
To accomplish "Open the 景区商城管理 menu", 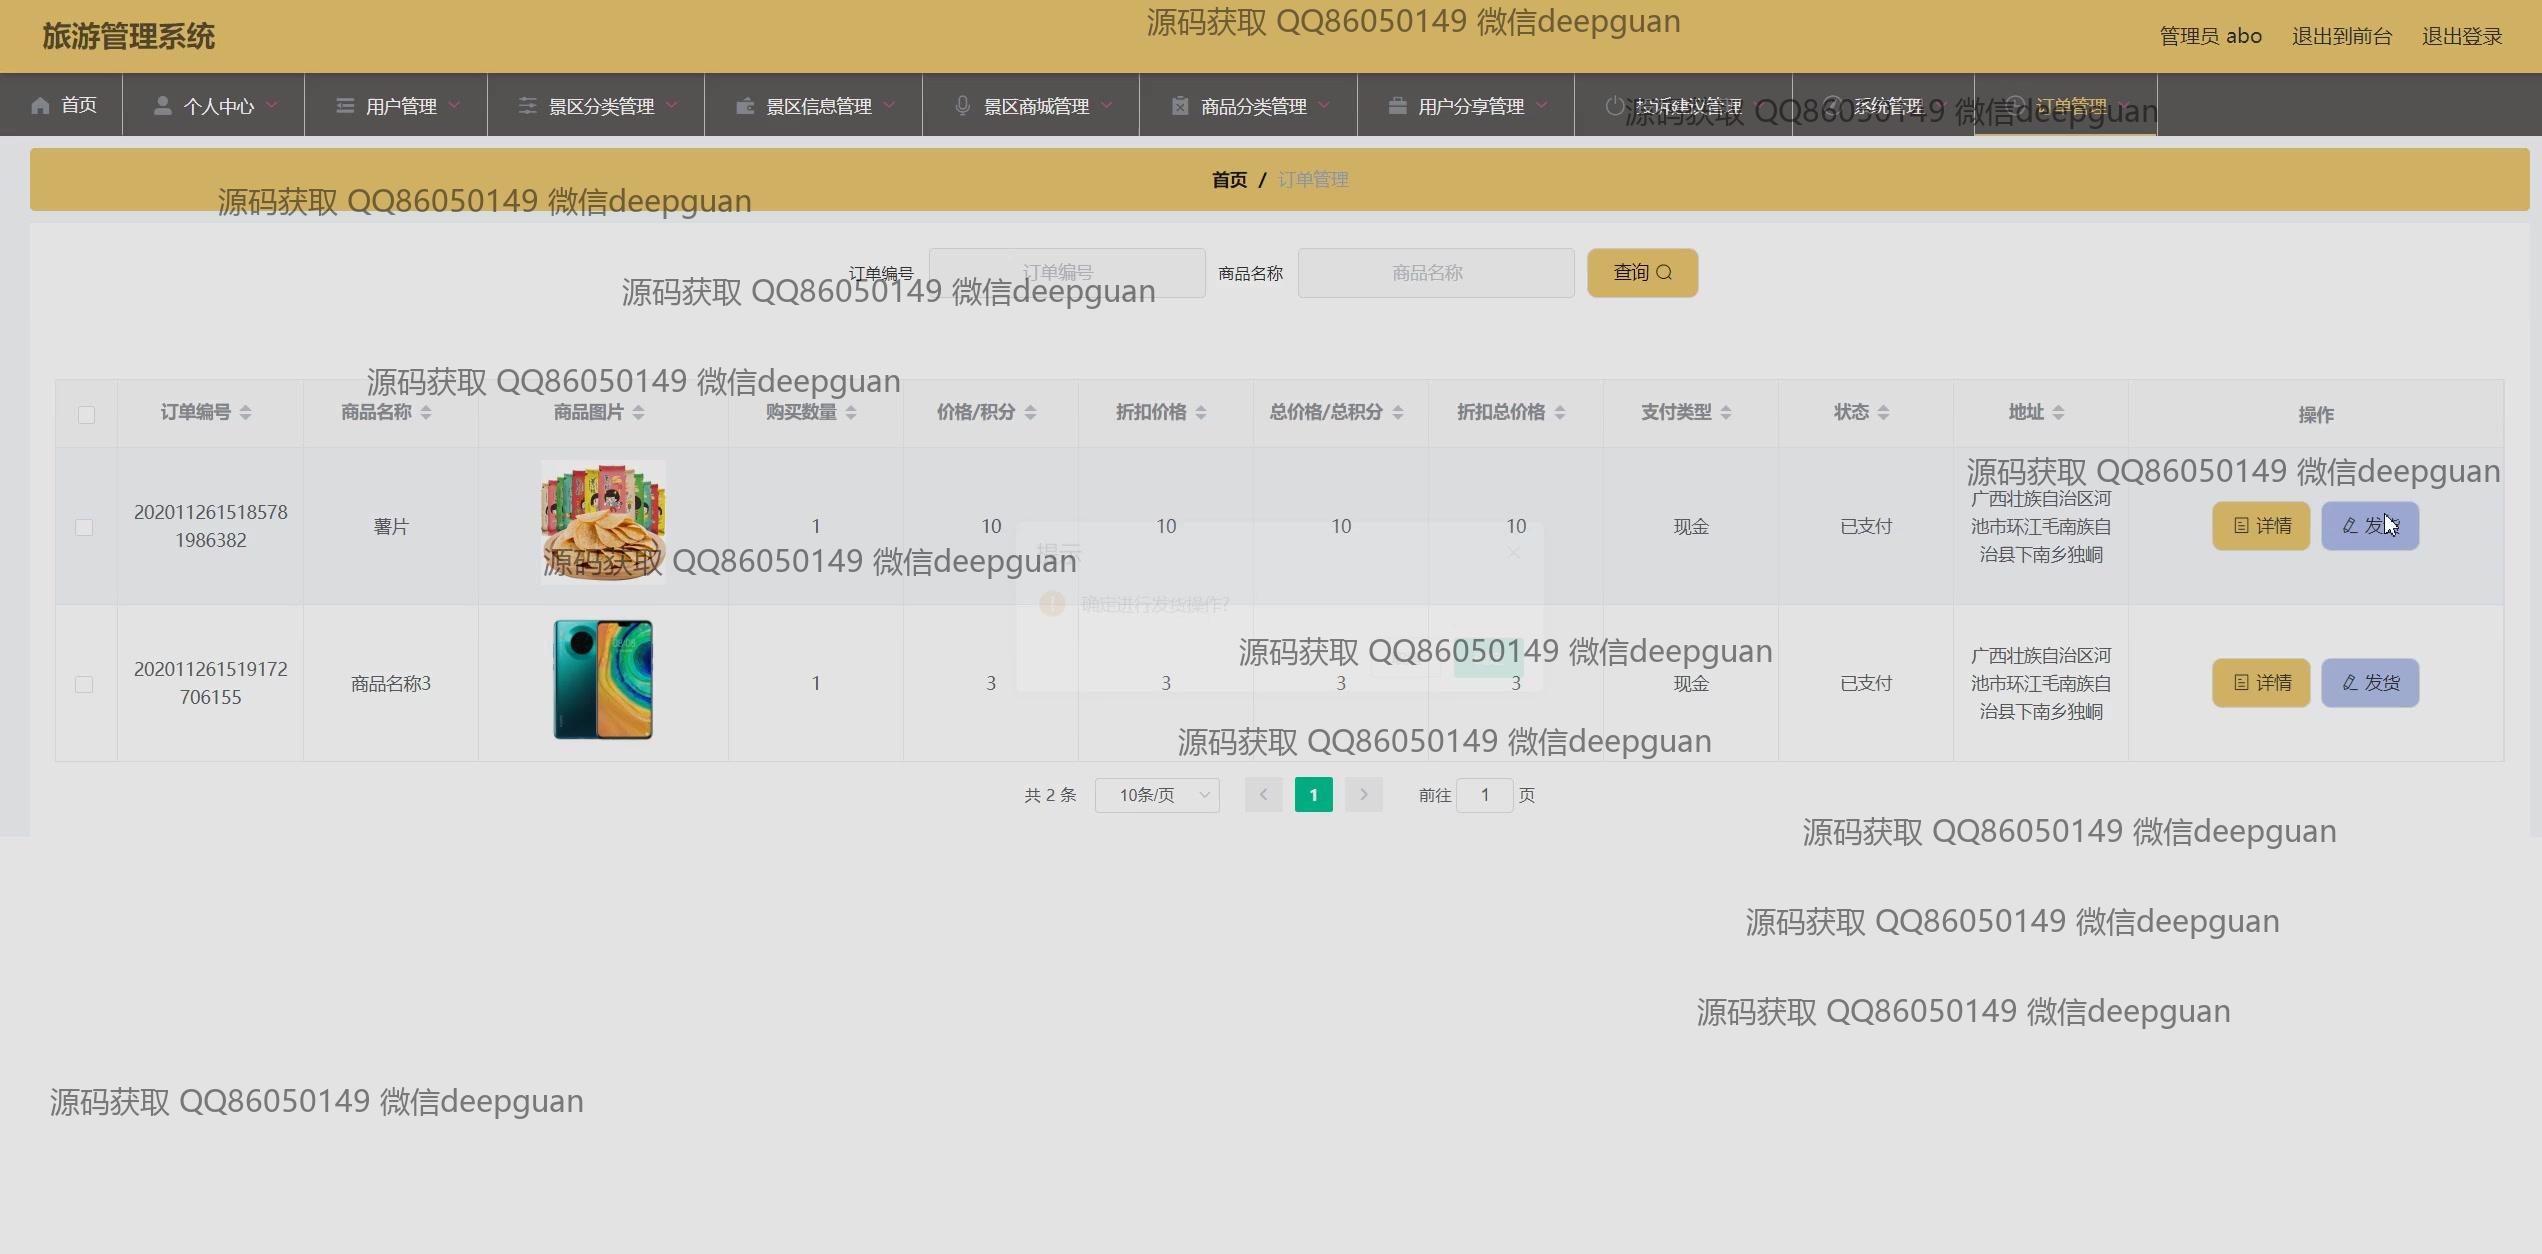I will click(x=1034, y=106).
